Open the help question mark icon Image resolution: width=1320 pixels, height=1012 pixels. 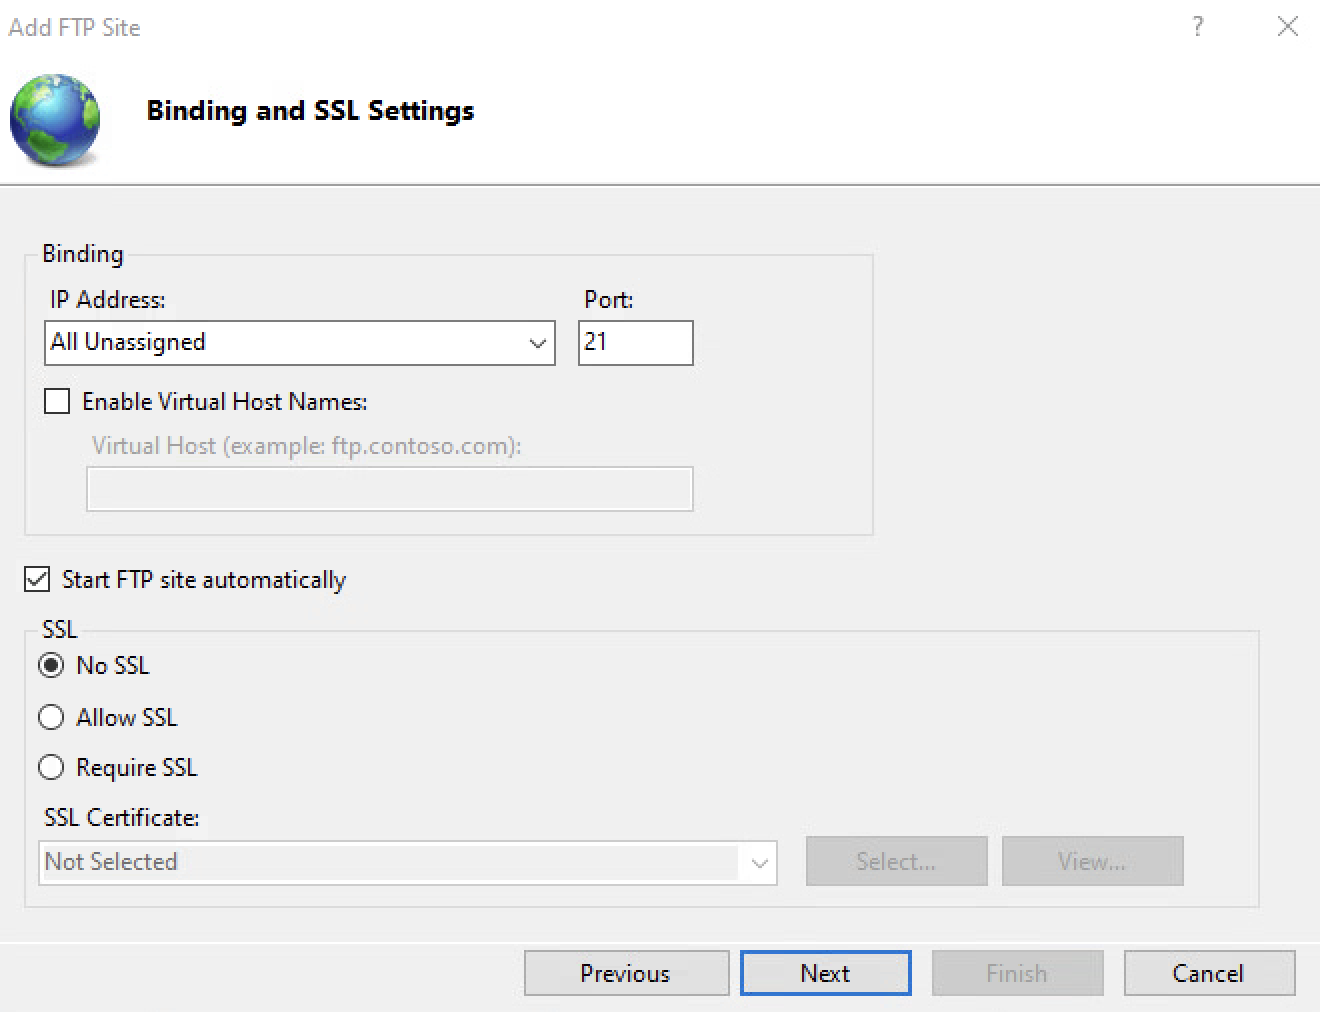click(x=1197, y=27)
